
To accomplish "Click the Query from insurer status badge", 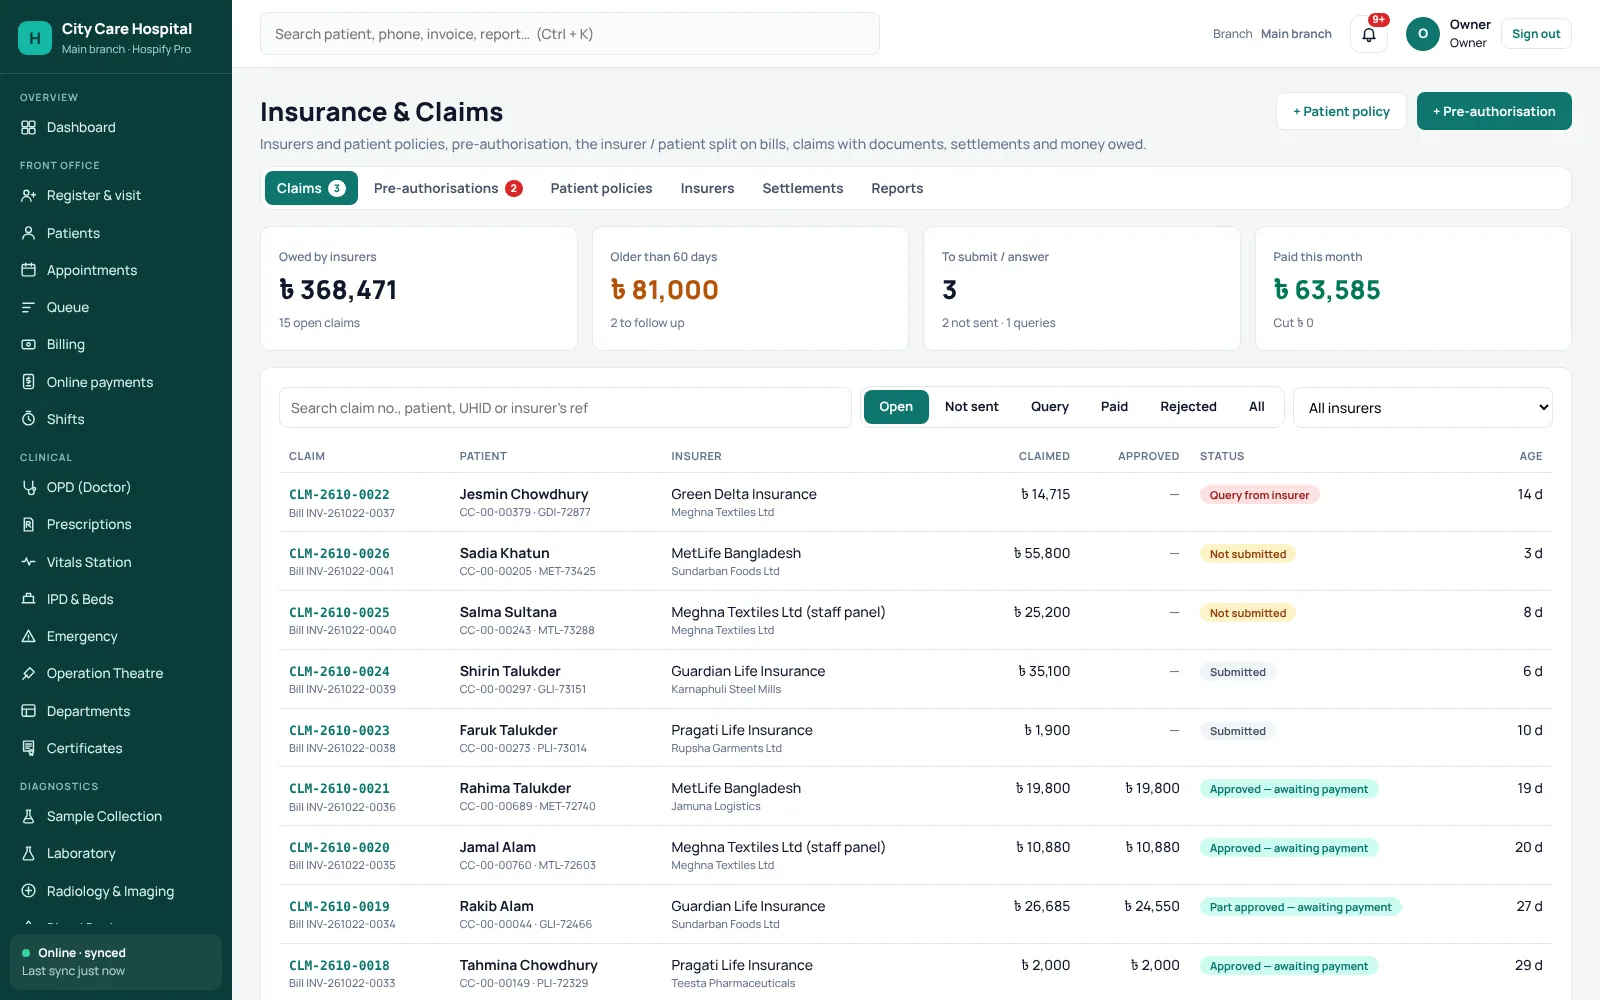I will (1259, 495).
